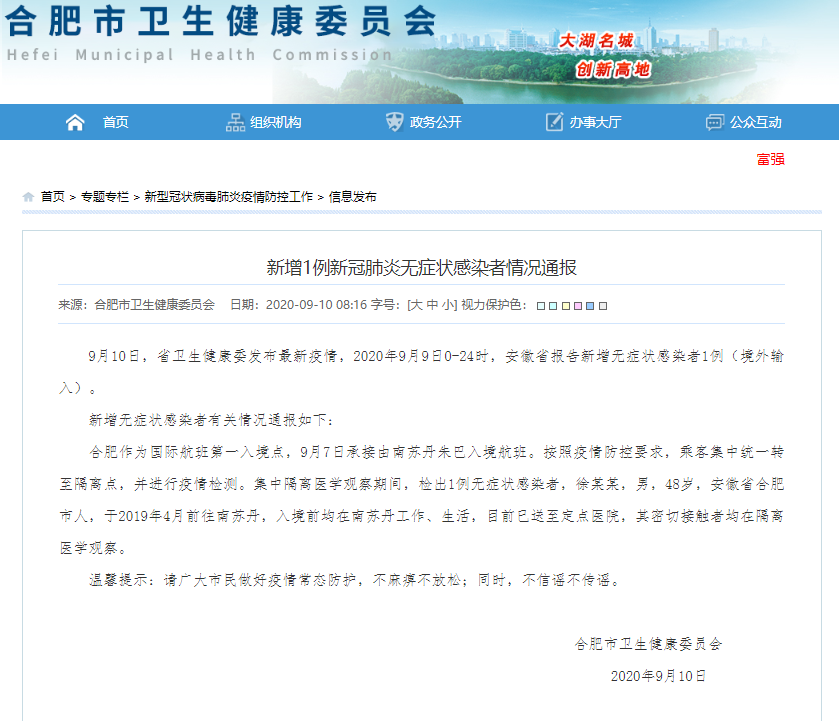Click the 办事大厅 pencil-and-paper icon
The height and width of the screenshot is (721, 839).
[x=554, y=122]
